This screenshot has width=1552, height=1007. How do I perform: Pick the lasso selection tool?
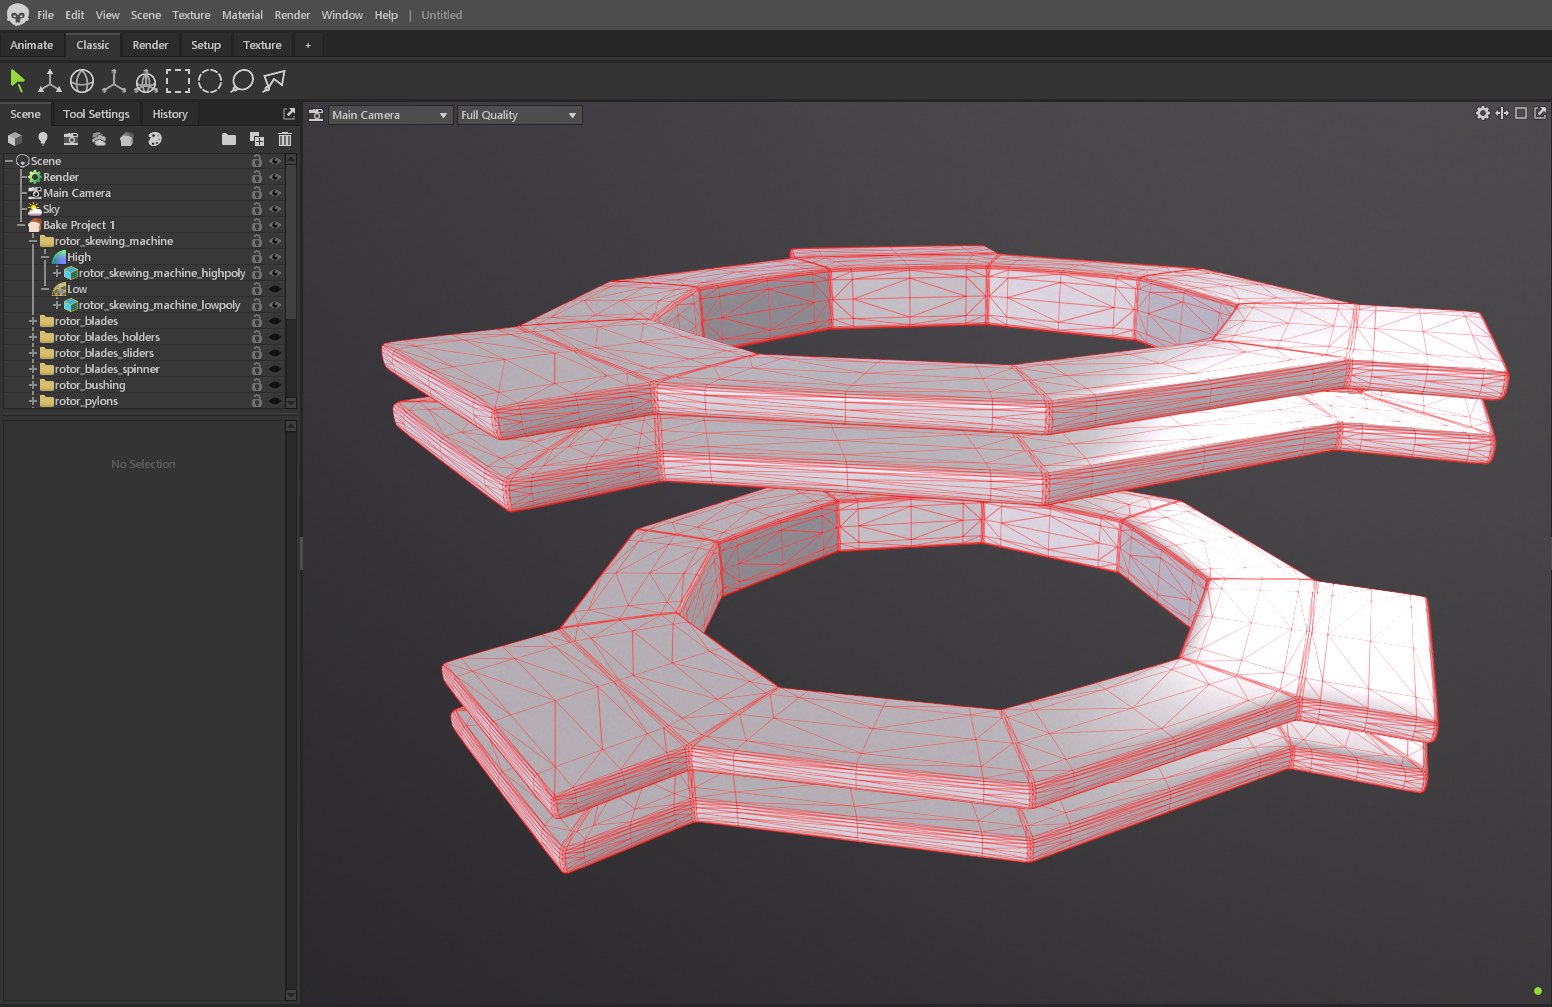[242, 81]
